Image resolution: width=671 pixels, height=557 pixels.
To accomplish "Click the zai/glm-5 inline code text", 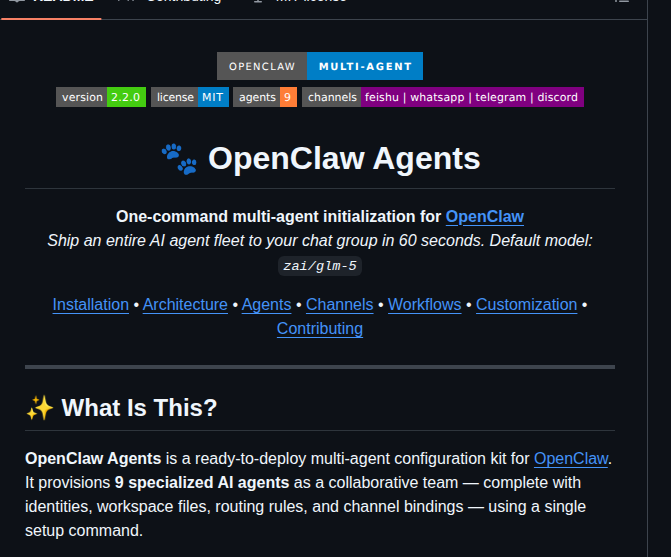I will click(x=320, y=266).
